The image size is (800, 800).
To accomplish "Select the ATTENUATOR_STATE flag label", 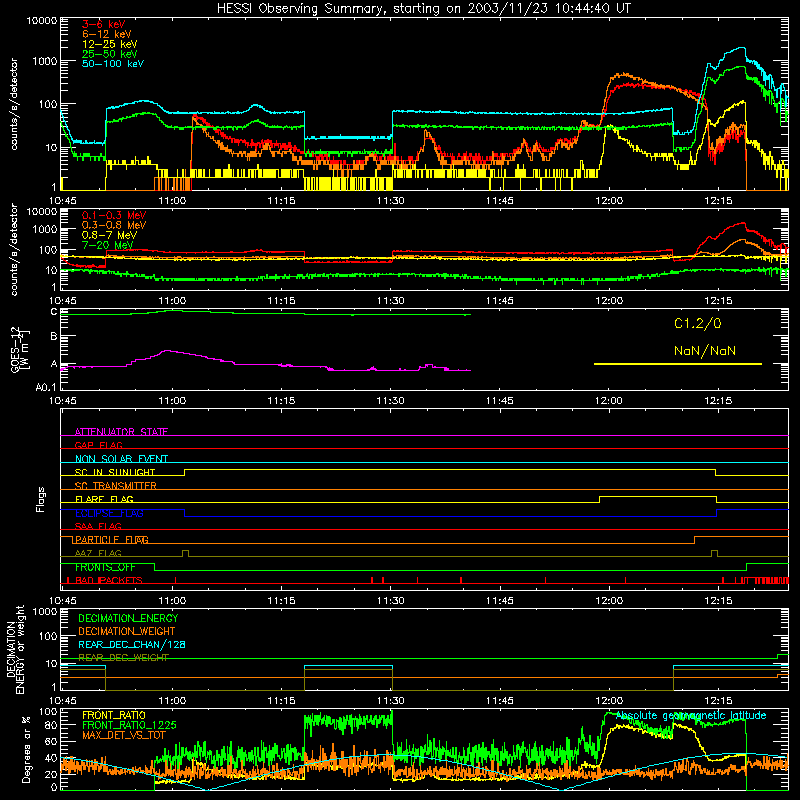I will [121, 432].
